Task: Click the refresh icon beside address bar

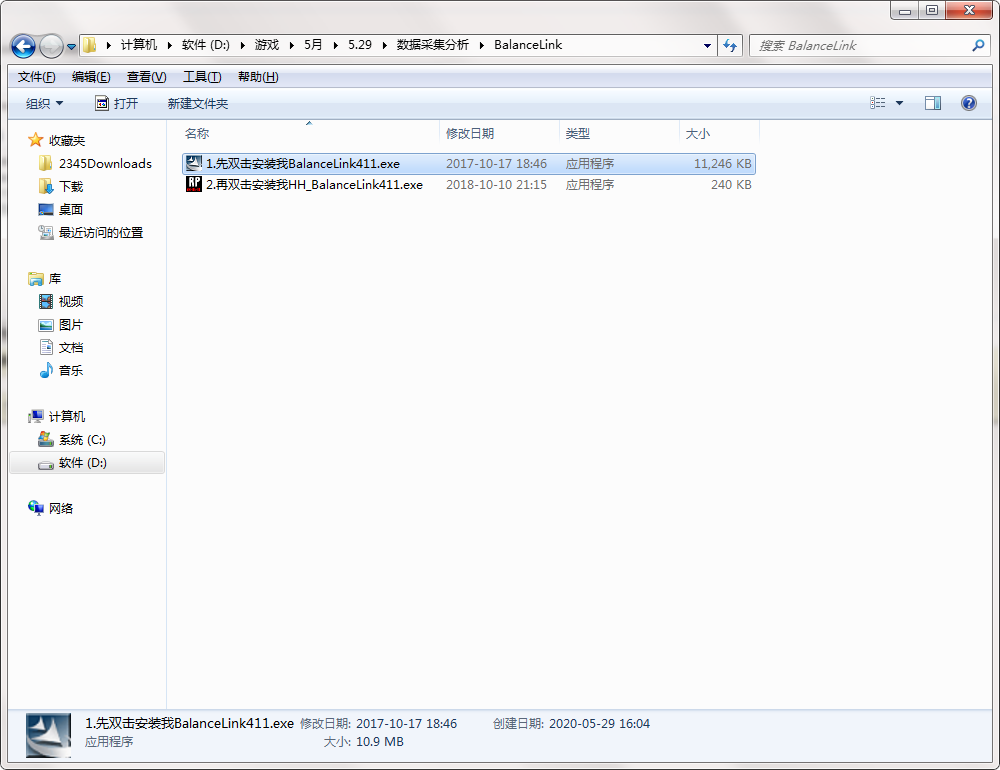Action: 730,45
